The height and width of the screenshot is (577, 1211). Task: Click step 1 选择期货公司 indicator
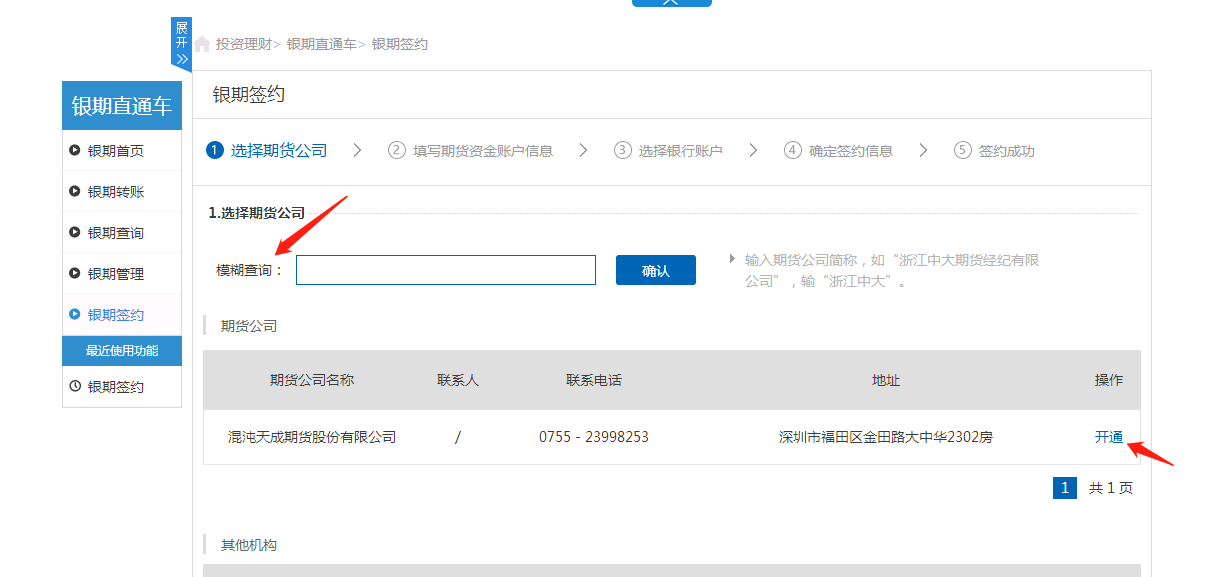click(x=267, y=151)
